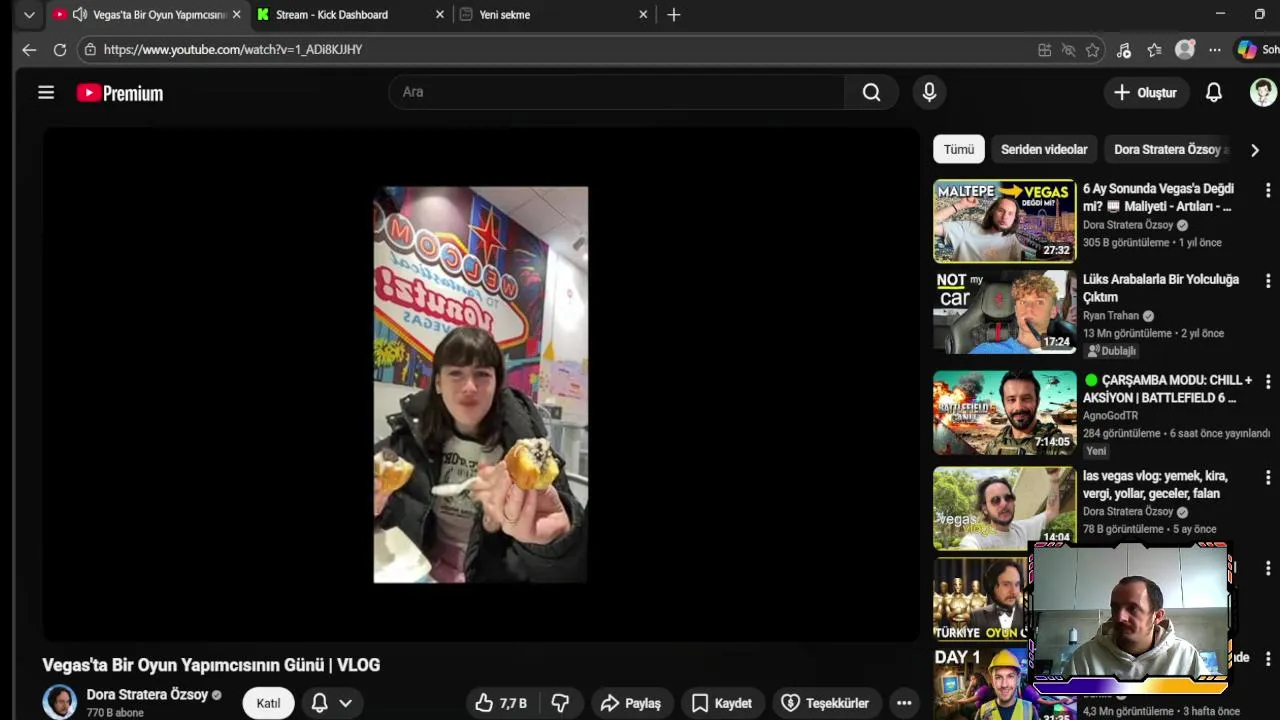Select the Tümü filter chip
The height and width of the screenshot is (720, 1280).
pyautogui.click(x=959, y=149)
